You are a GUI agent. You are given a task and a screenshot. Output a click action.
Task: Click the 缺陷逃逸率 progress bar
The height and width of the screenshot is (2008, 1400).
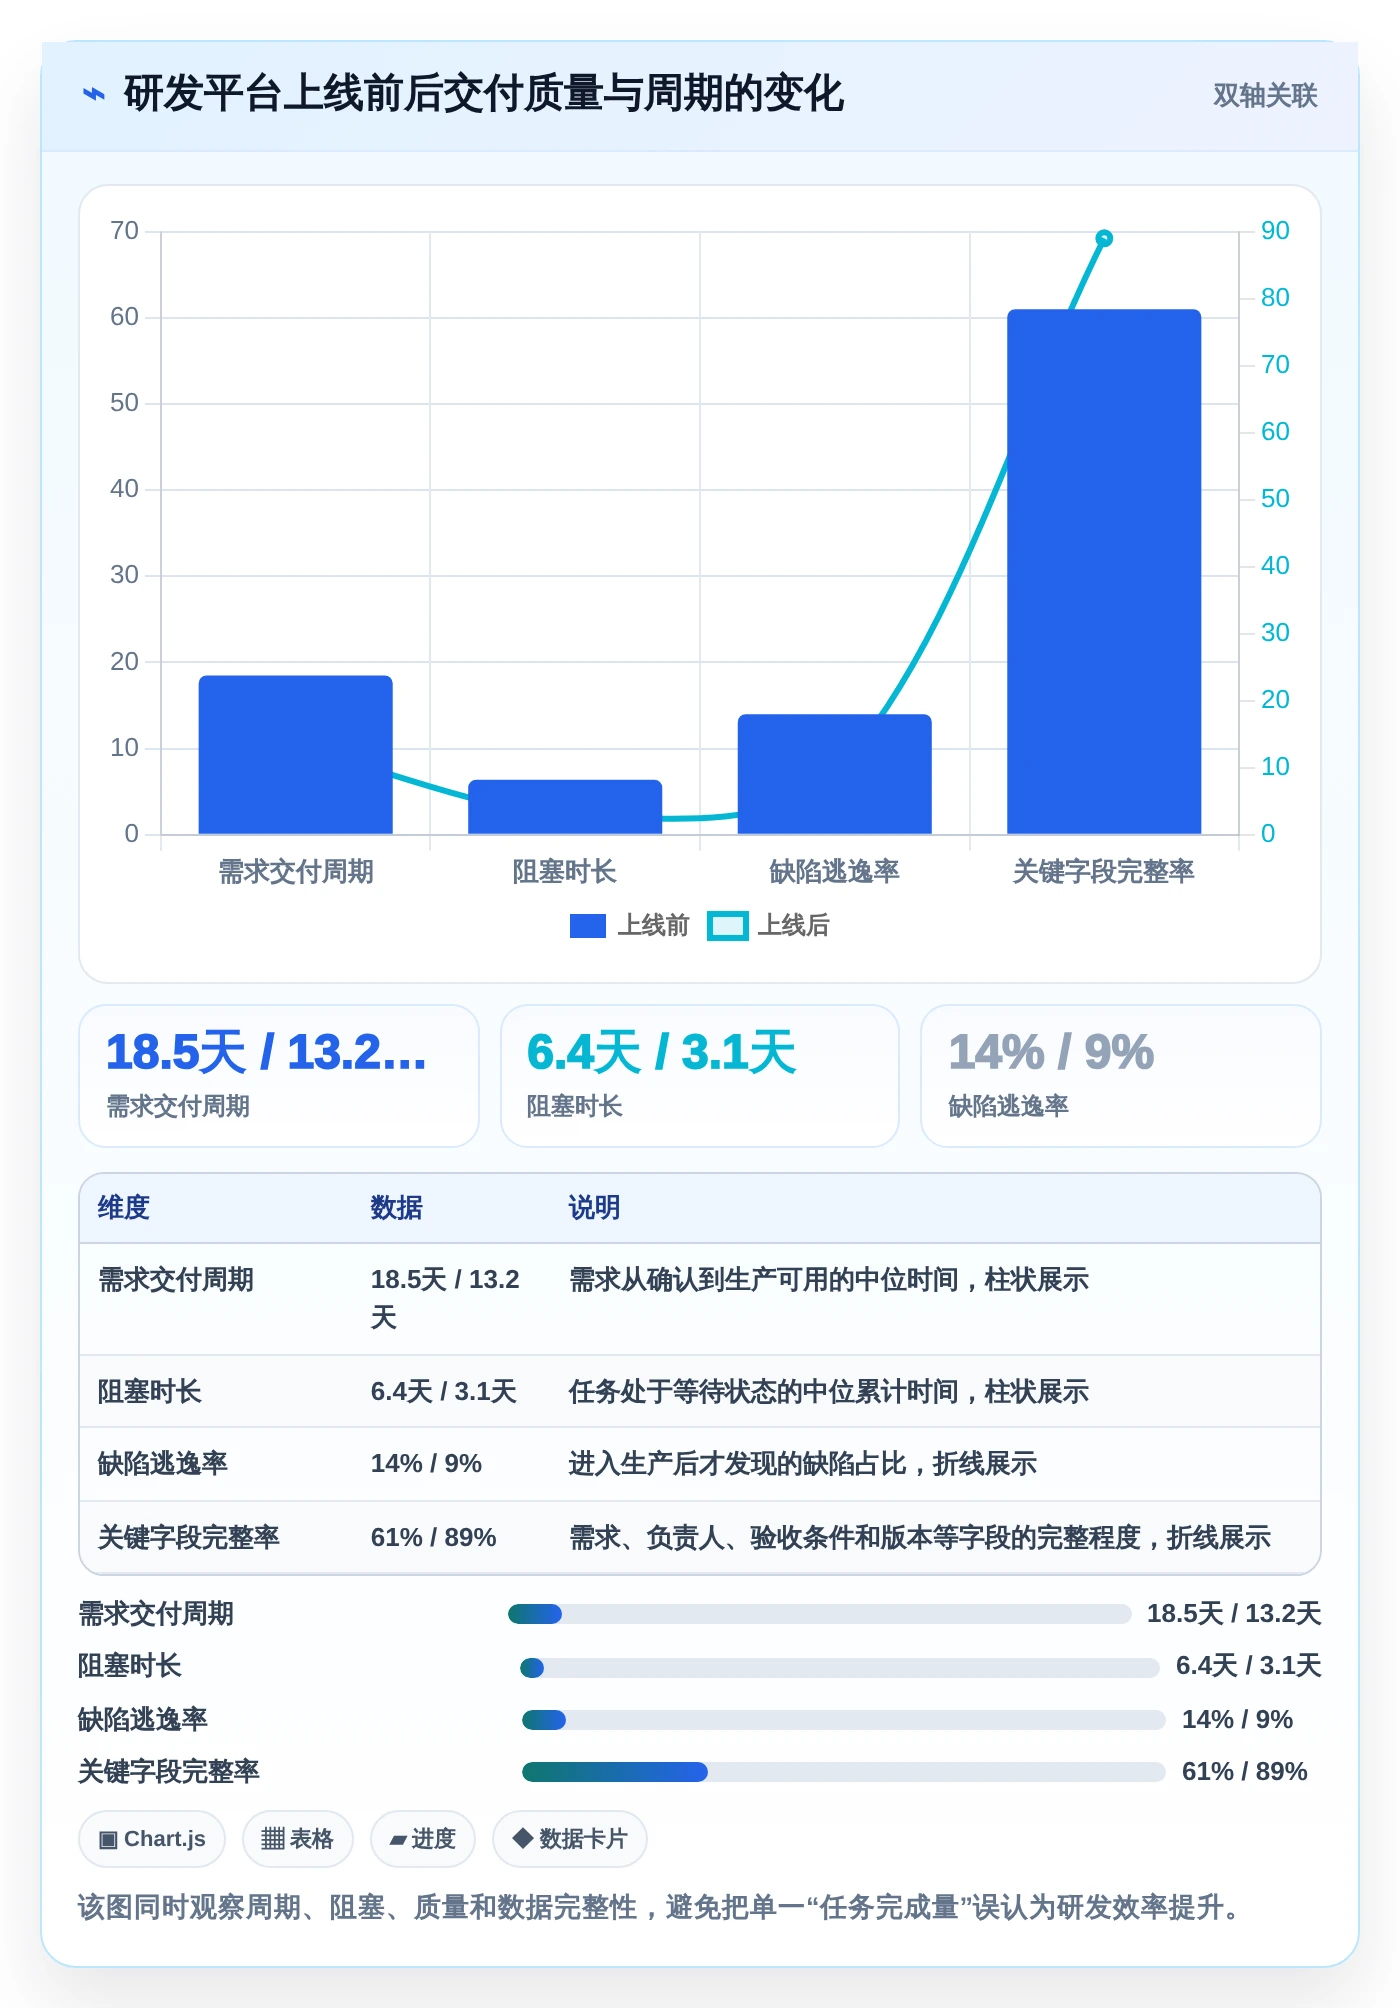point(844,1720)
